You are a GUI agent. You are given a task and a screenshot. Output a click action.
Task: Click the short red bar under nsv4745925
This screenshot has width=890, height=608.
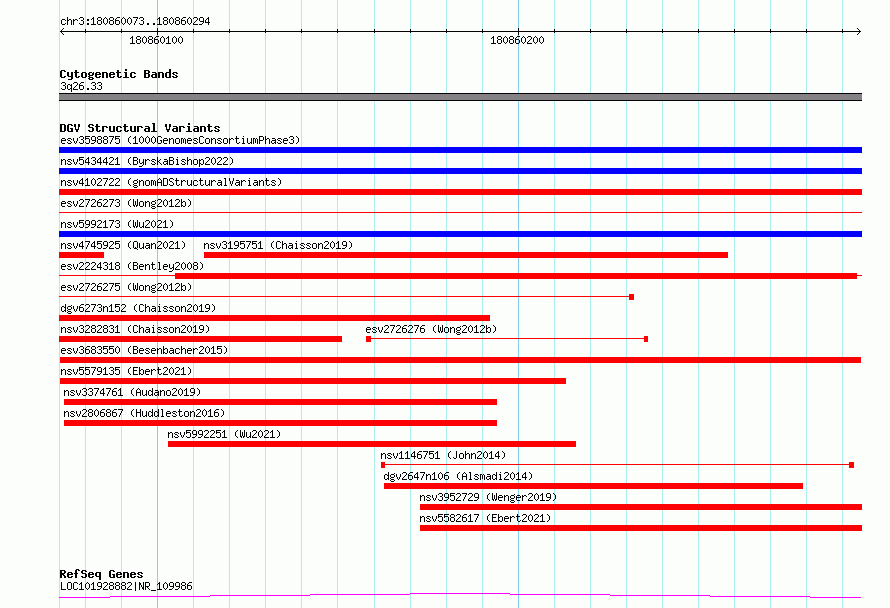[82, 255]
